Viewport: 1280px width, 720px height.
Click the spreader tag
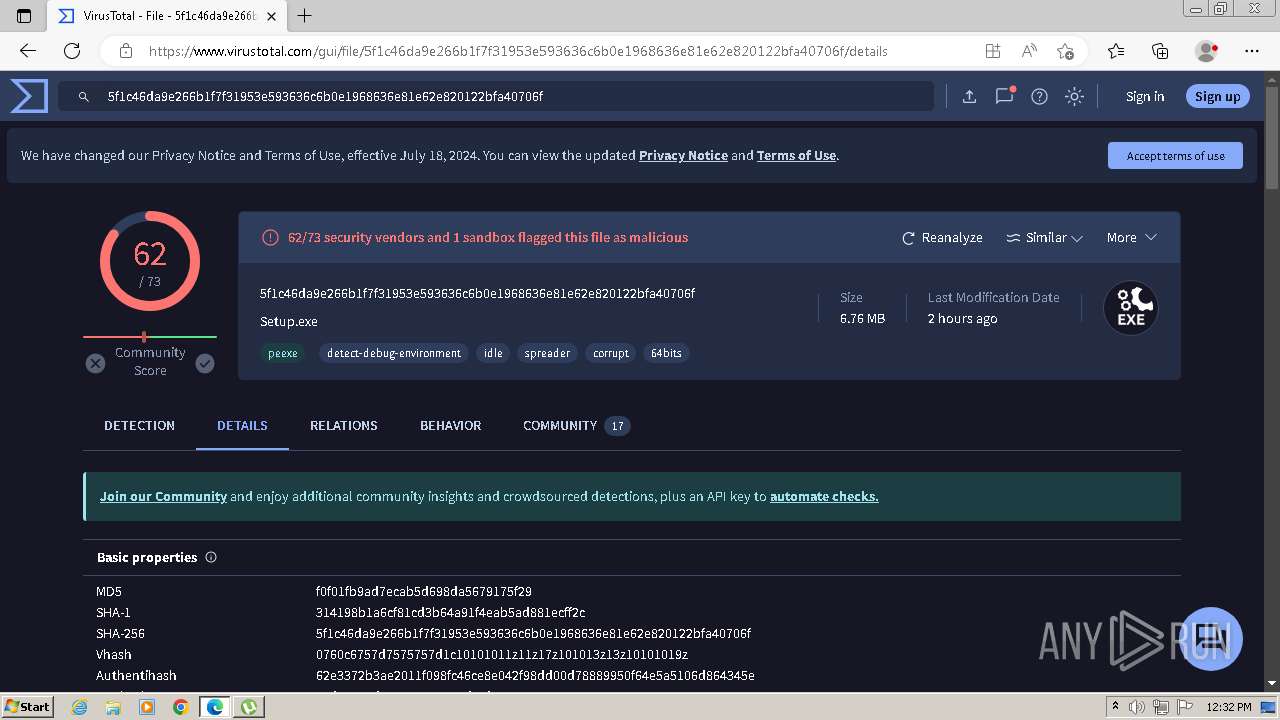click(x=547, y=353)
